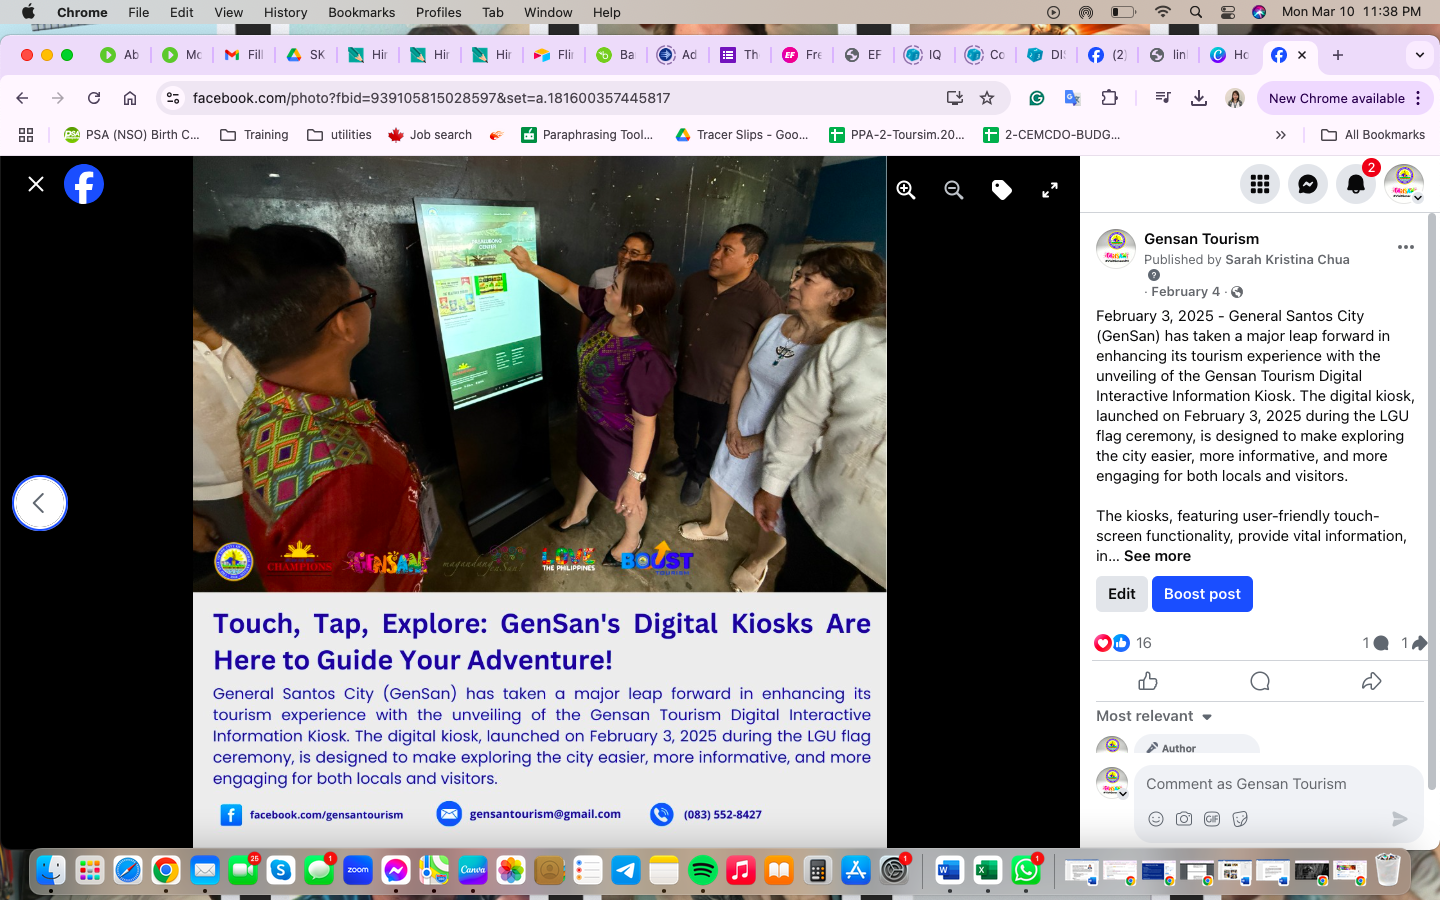Open the Tracer Slips bookmark
1440x900 pixels.
coord(742,135)
